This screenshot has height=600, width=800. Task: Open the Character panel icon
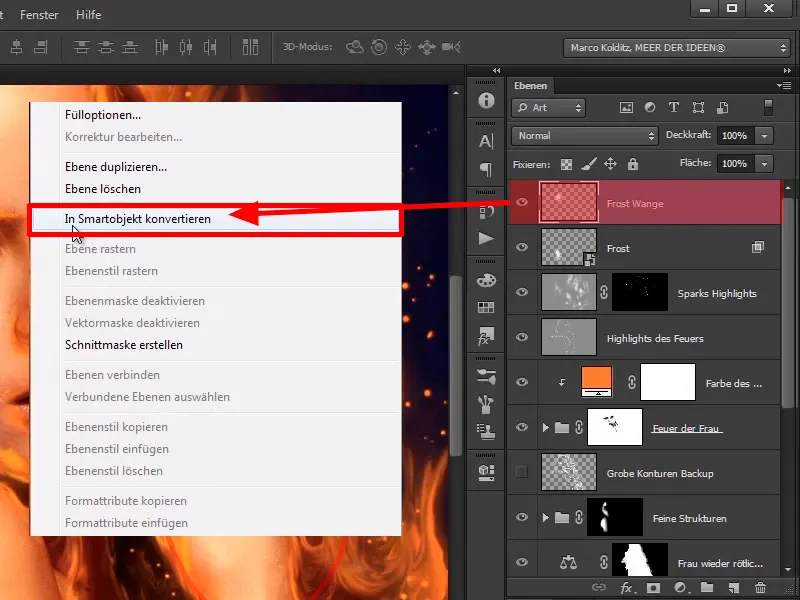coord(486,141)
